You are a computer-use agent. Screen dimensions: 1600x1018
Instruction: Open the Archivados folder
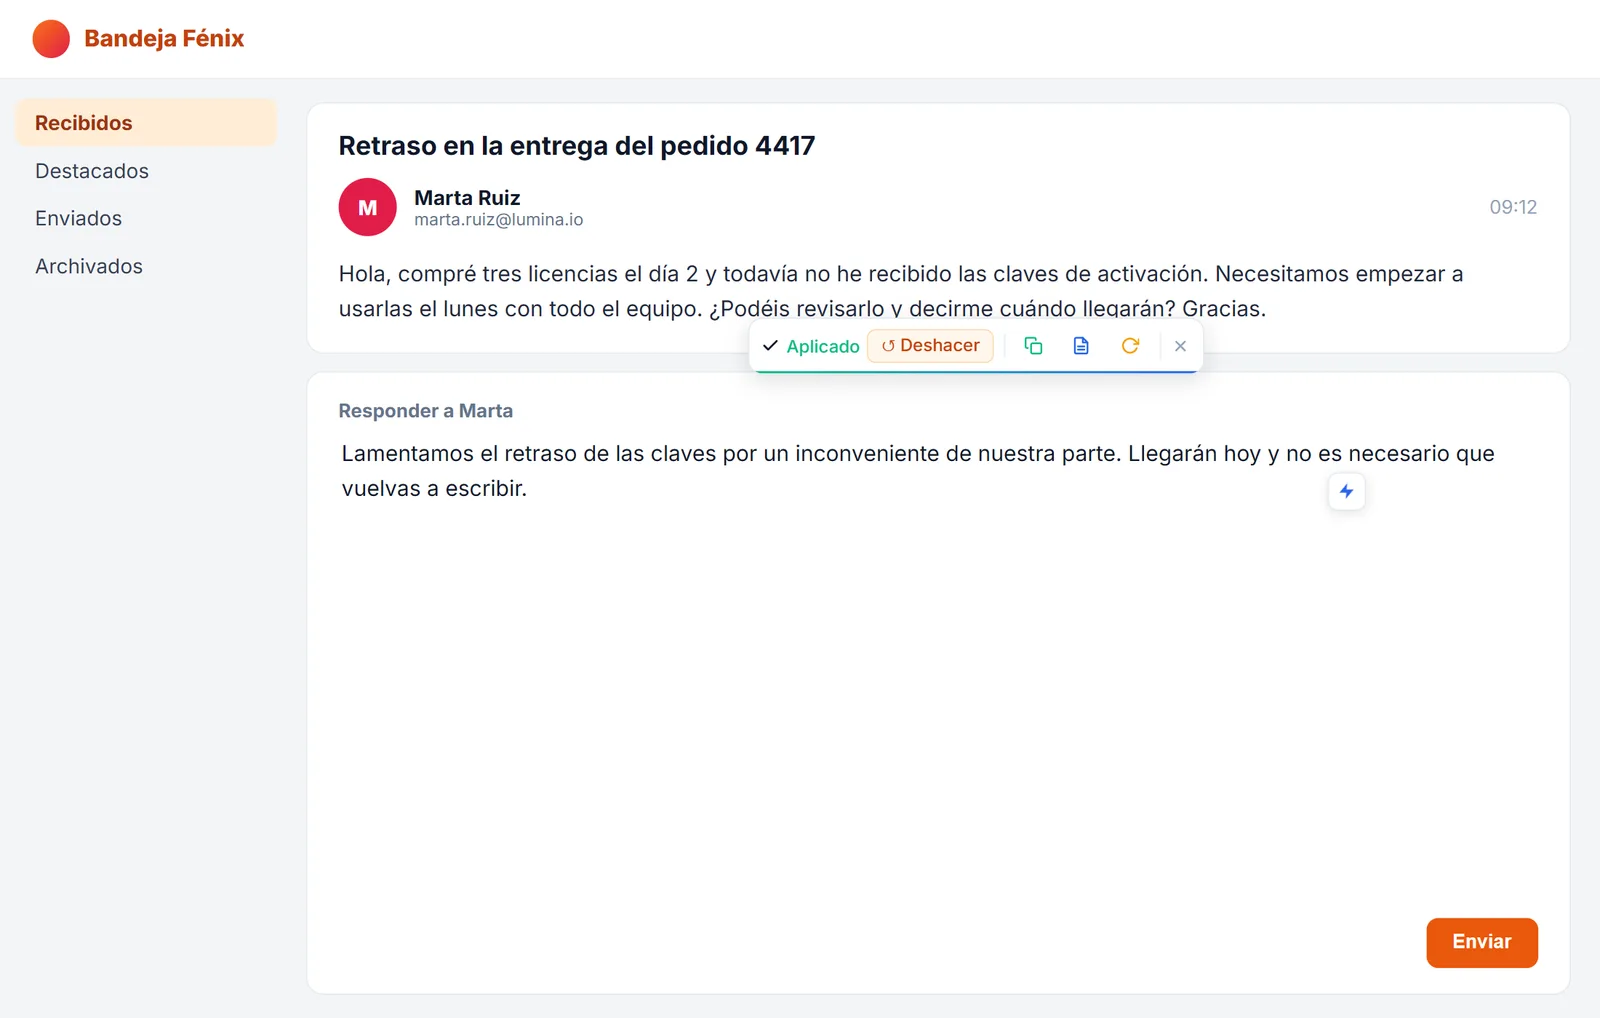pos(146,266)
